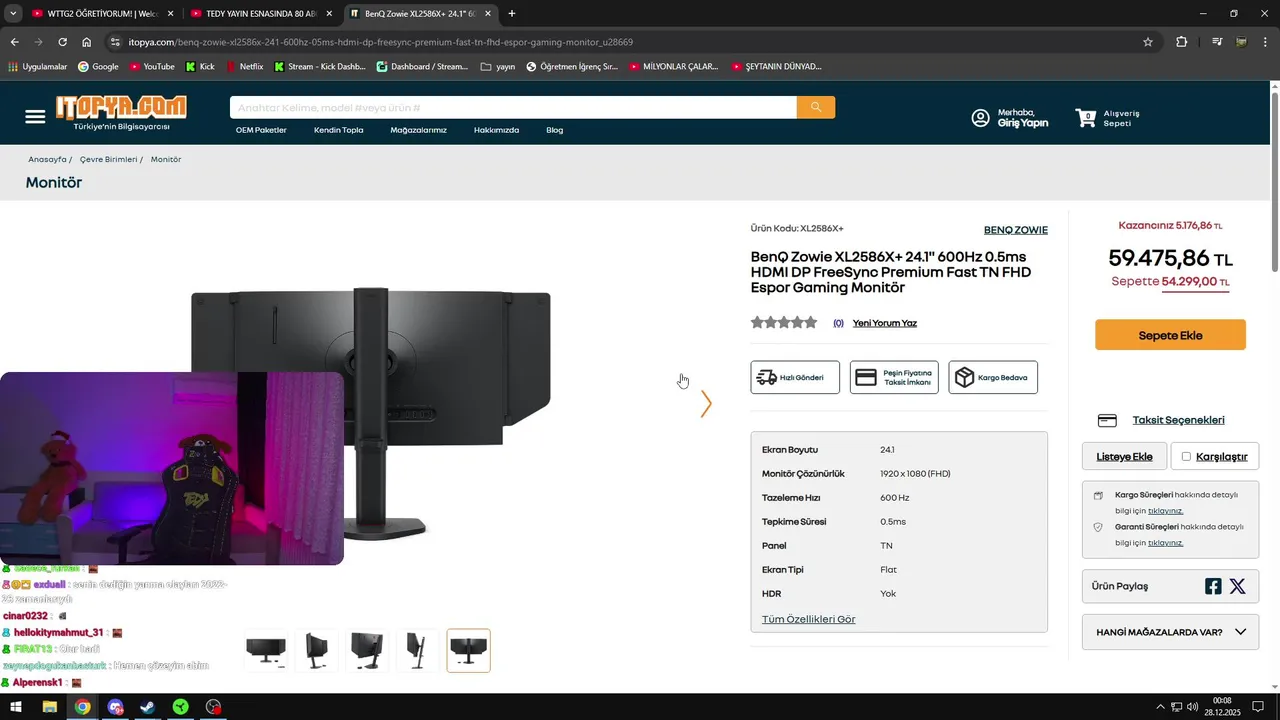1280x720 pixels.
Task: Click the credit card icon beside Taksit Seçenekleri
Action: point(1107,420)
